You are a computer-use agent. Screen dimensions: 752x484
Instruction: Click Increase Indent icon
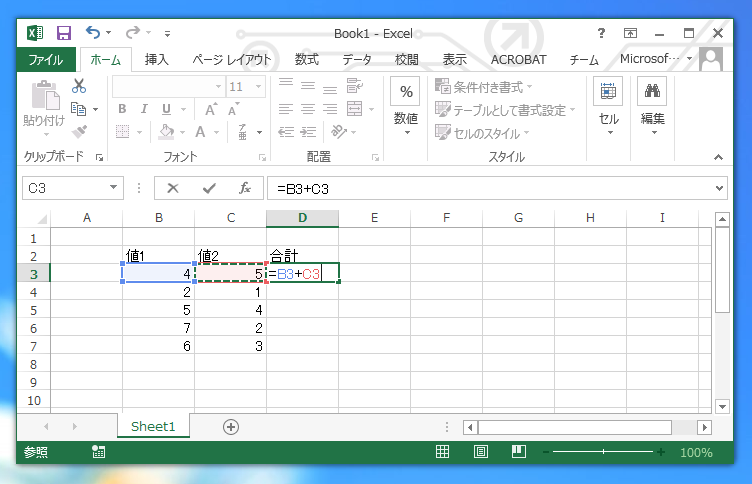[x=308, y=131]
